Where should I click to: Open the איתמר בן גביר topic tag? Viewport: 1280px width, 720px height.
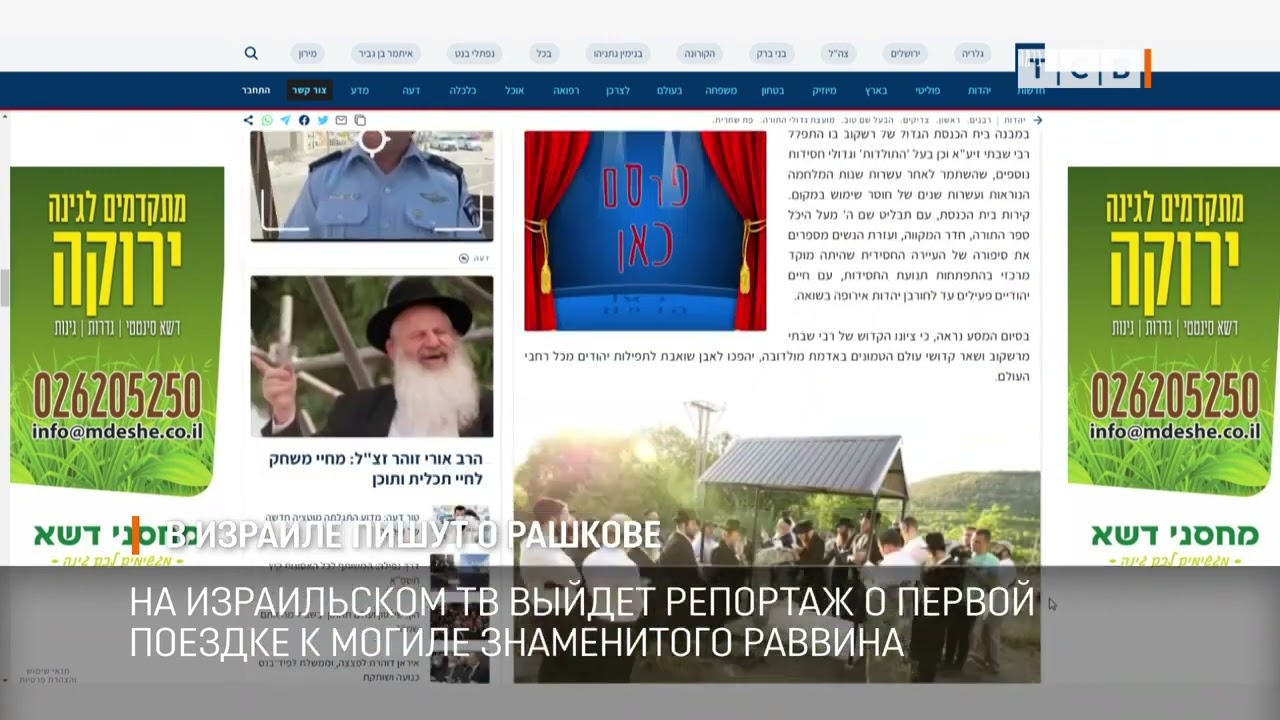(x=385, y=53)
